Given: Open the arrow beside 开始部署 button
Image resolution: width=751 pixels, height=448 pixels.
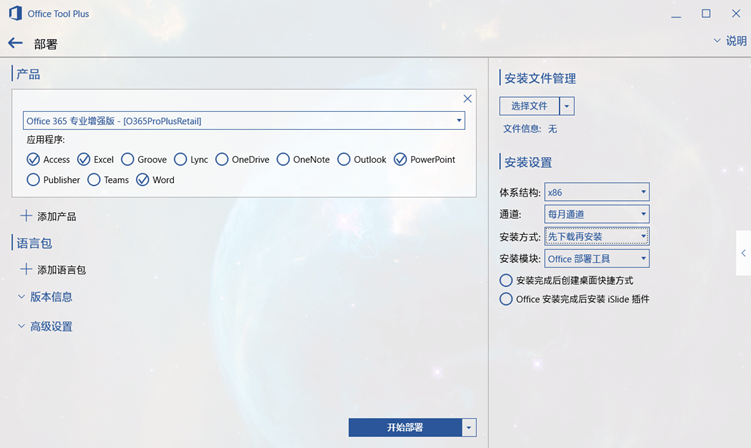Looking at the screenshot, I should click(x=469, y=427).
